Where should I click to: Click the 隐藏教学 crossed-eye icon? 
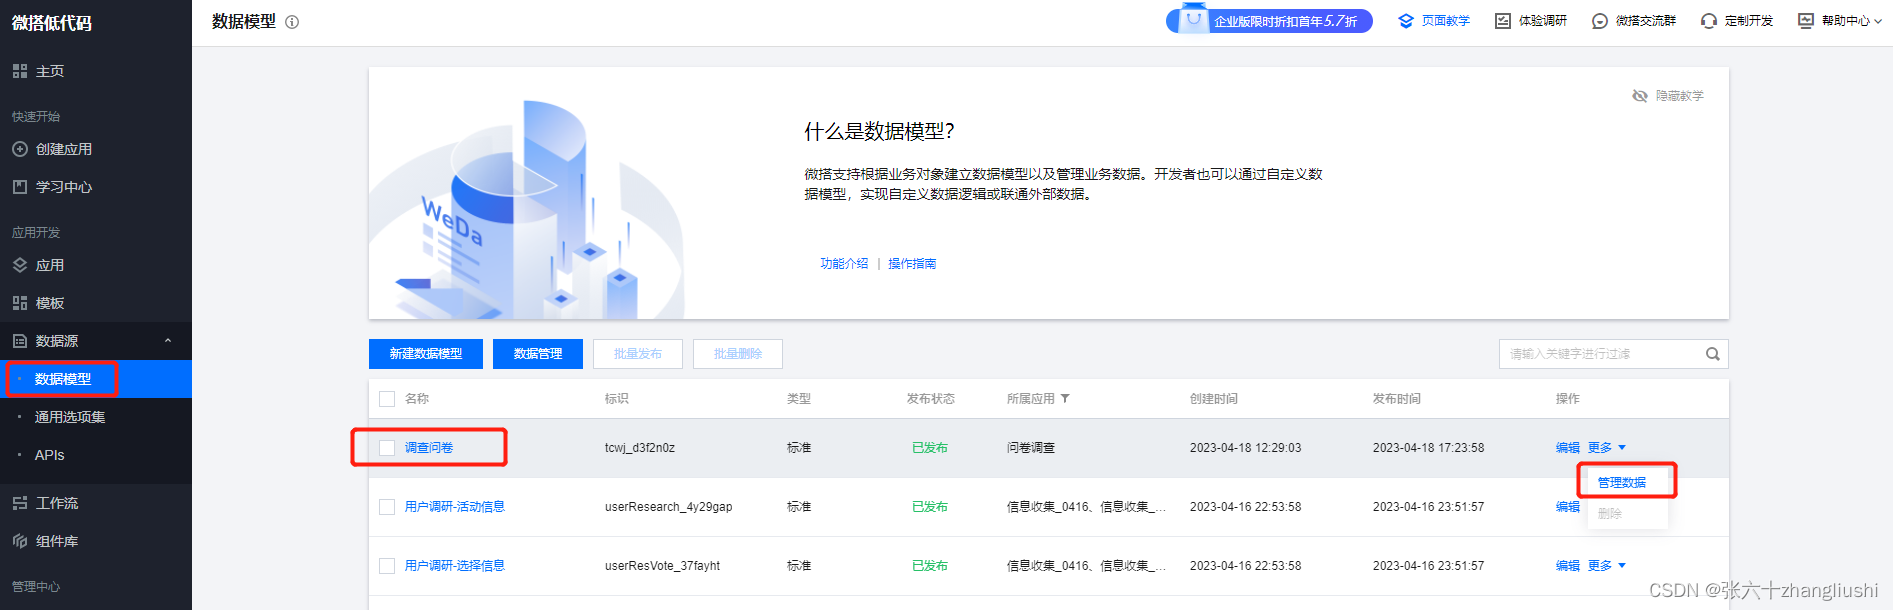[x=1640, y=96]
